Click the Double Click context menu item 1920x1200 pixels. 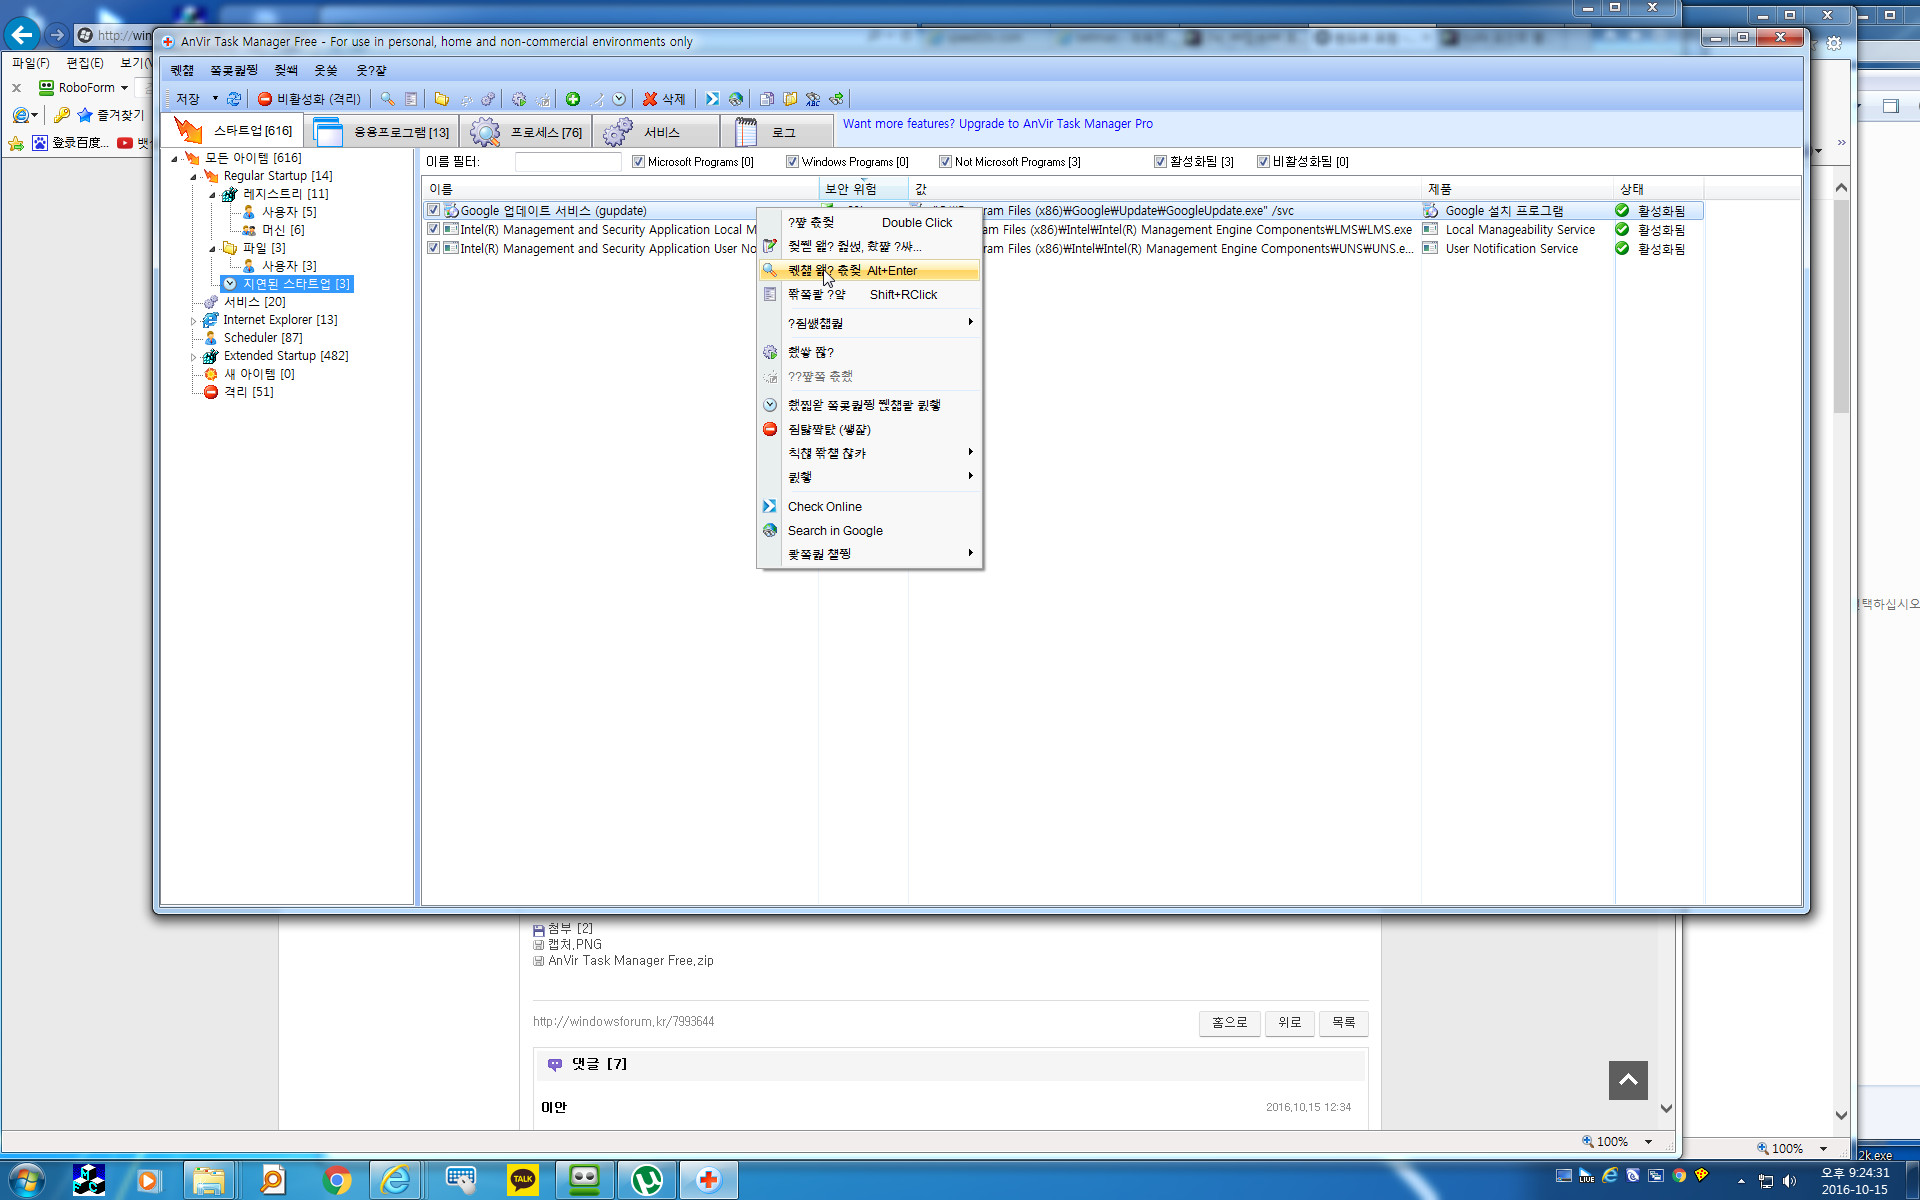869,223
